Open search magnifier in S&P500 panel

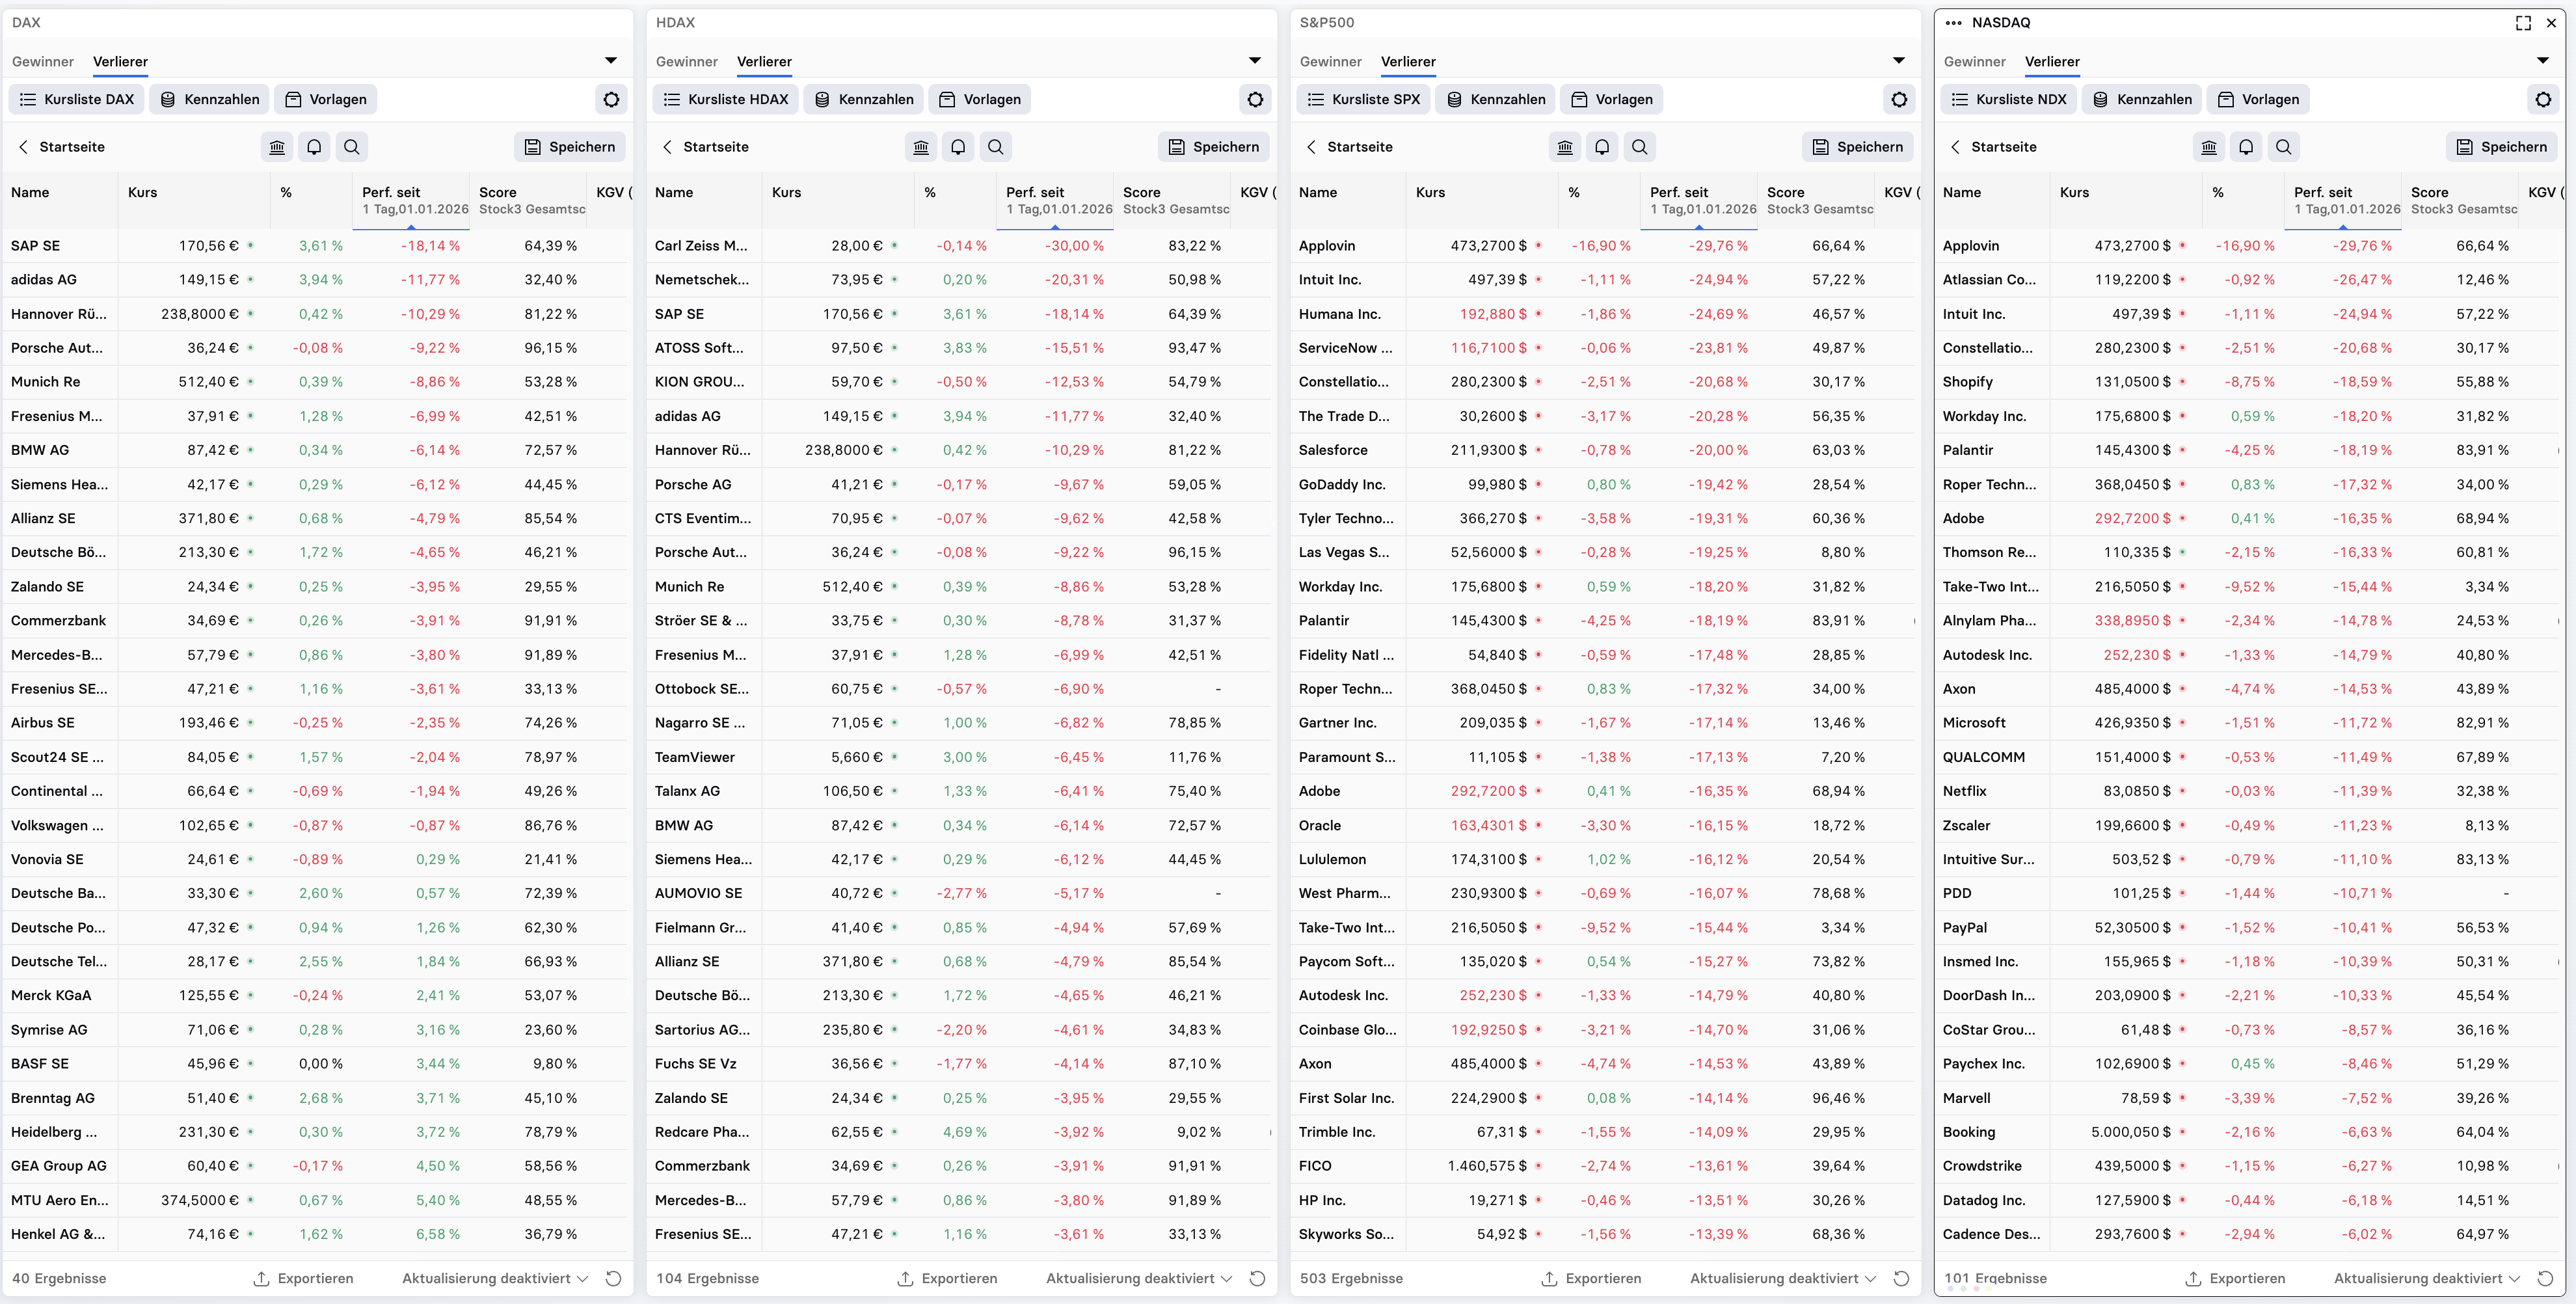tap(1639, 147)
